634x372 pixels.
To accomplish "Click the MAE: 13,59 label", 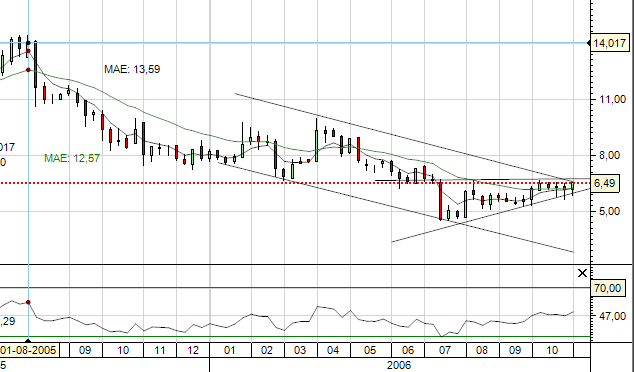I will point(132,69).
